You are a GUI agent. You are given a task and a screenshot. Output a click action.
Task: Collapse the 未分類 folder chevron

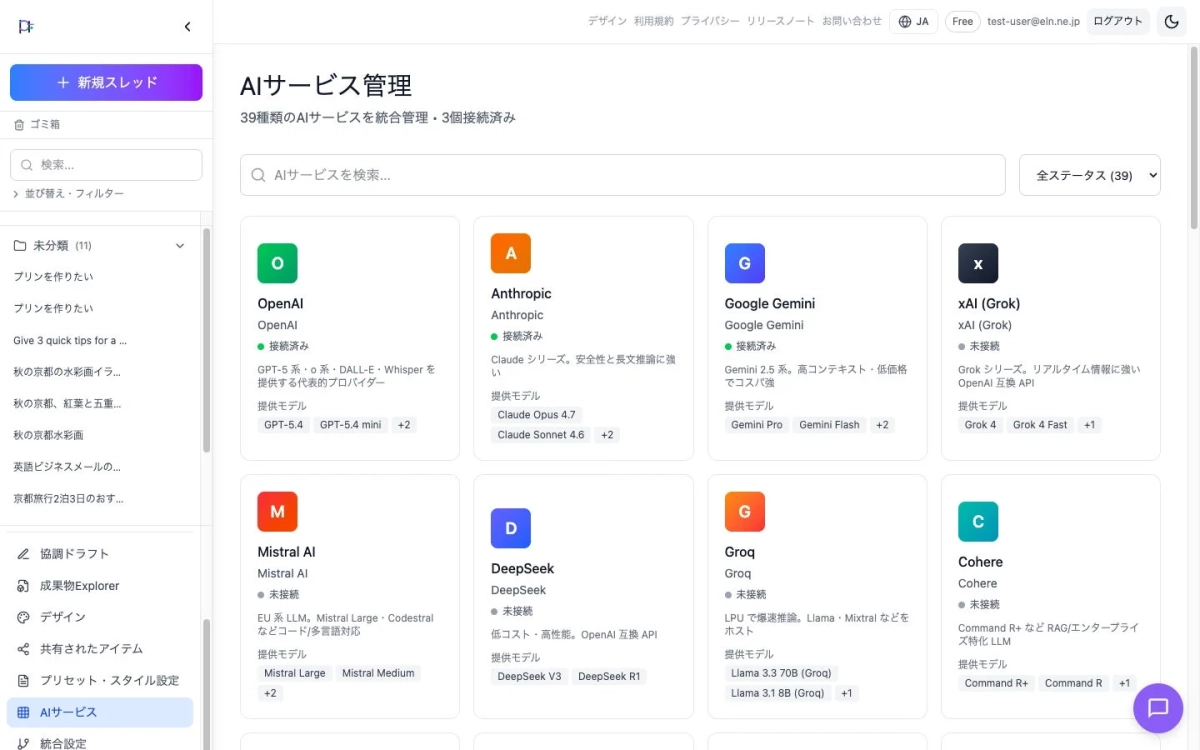(x=180, y=245)
